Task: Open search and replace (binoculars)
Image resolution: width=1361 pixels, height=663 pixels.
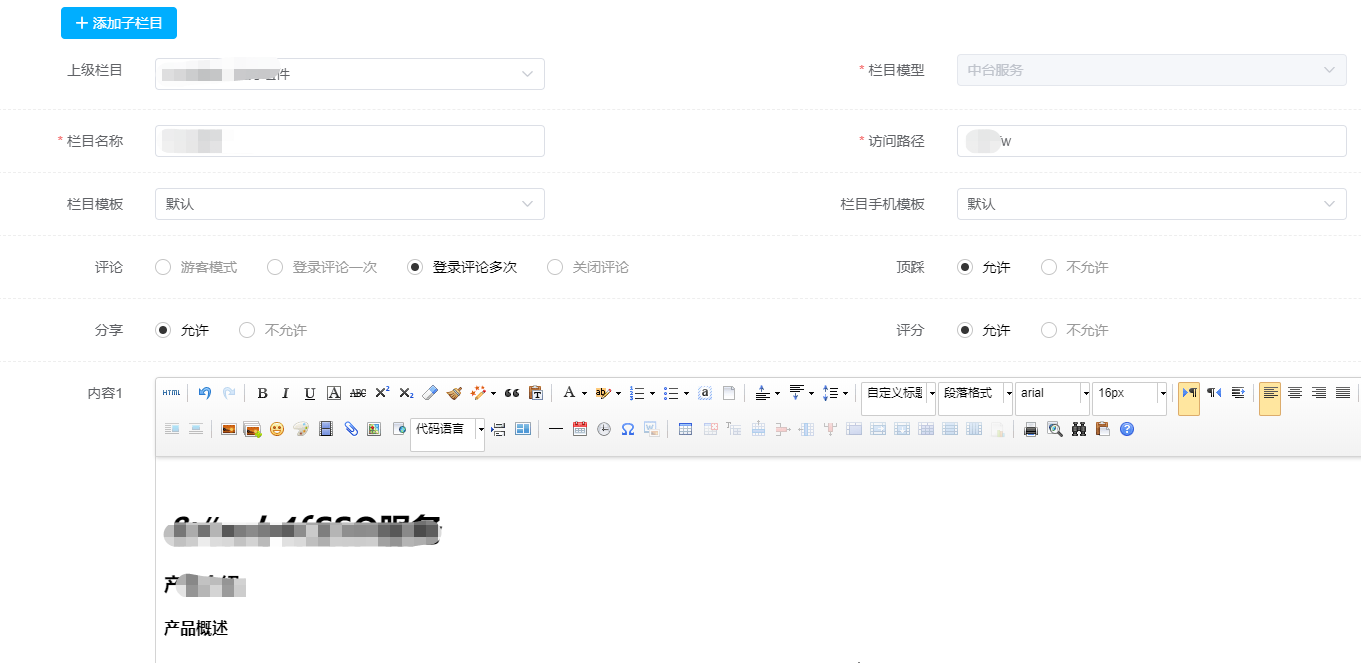Action: click(1079, 429)
